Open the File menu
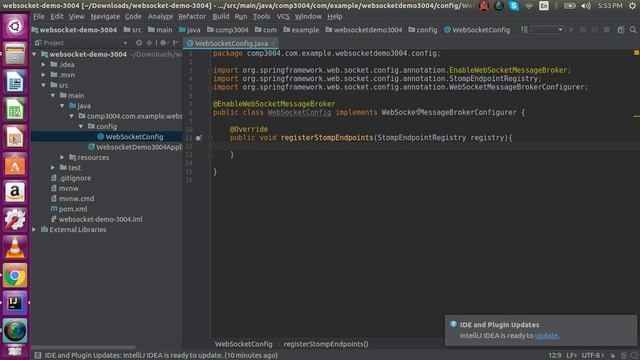Image resolution: width=640 pixels, height=360 pixels. tap(39, 16)
